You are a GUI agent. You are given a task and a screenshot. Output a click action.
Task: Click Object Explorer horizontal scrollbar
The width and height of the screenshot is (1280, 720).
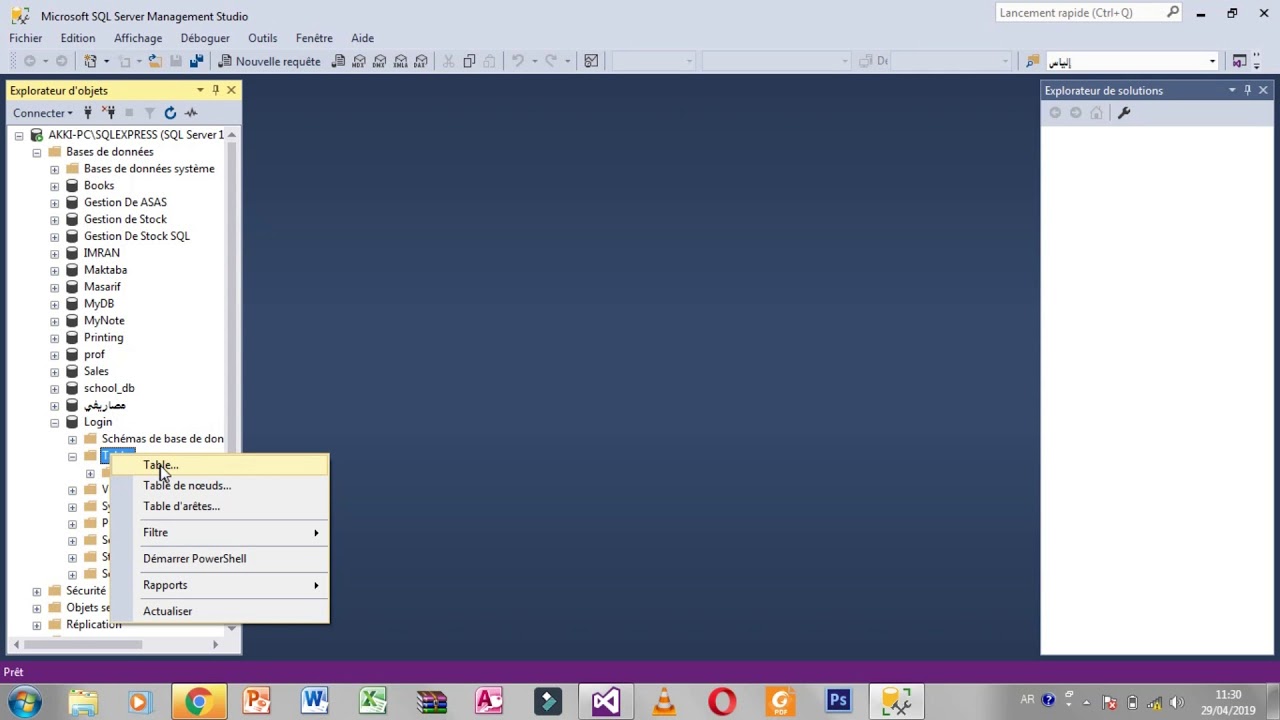pos(80,644)
